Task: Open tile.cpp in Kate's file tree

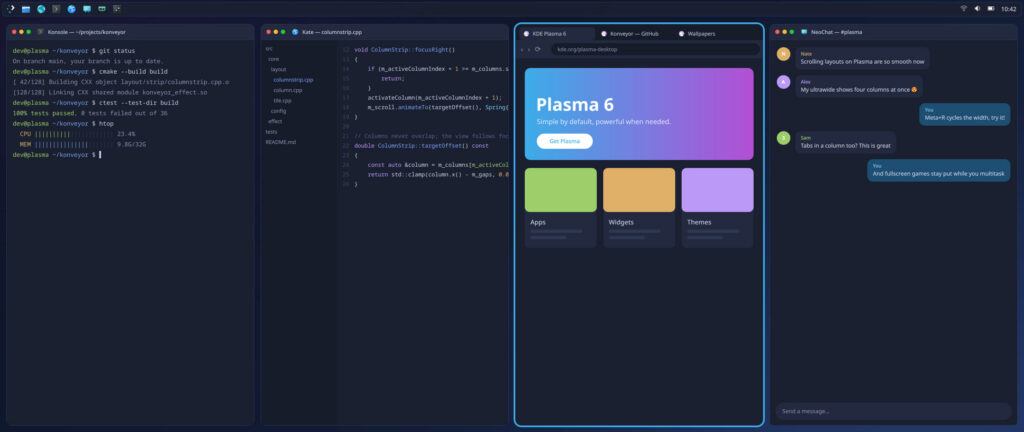Action: [283, 100]
